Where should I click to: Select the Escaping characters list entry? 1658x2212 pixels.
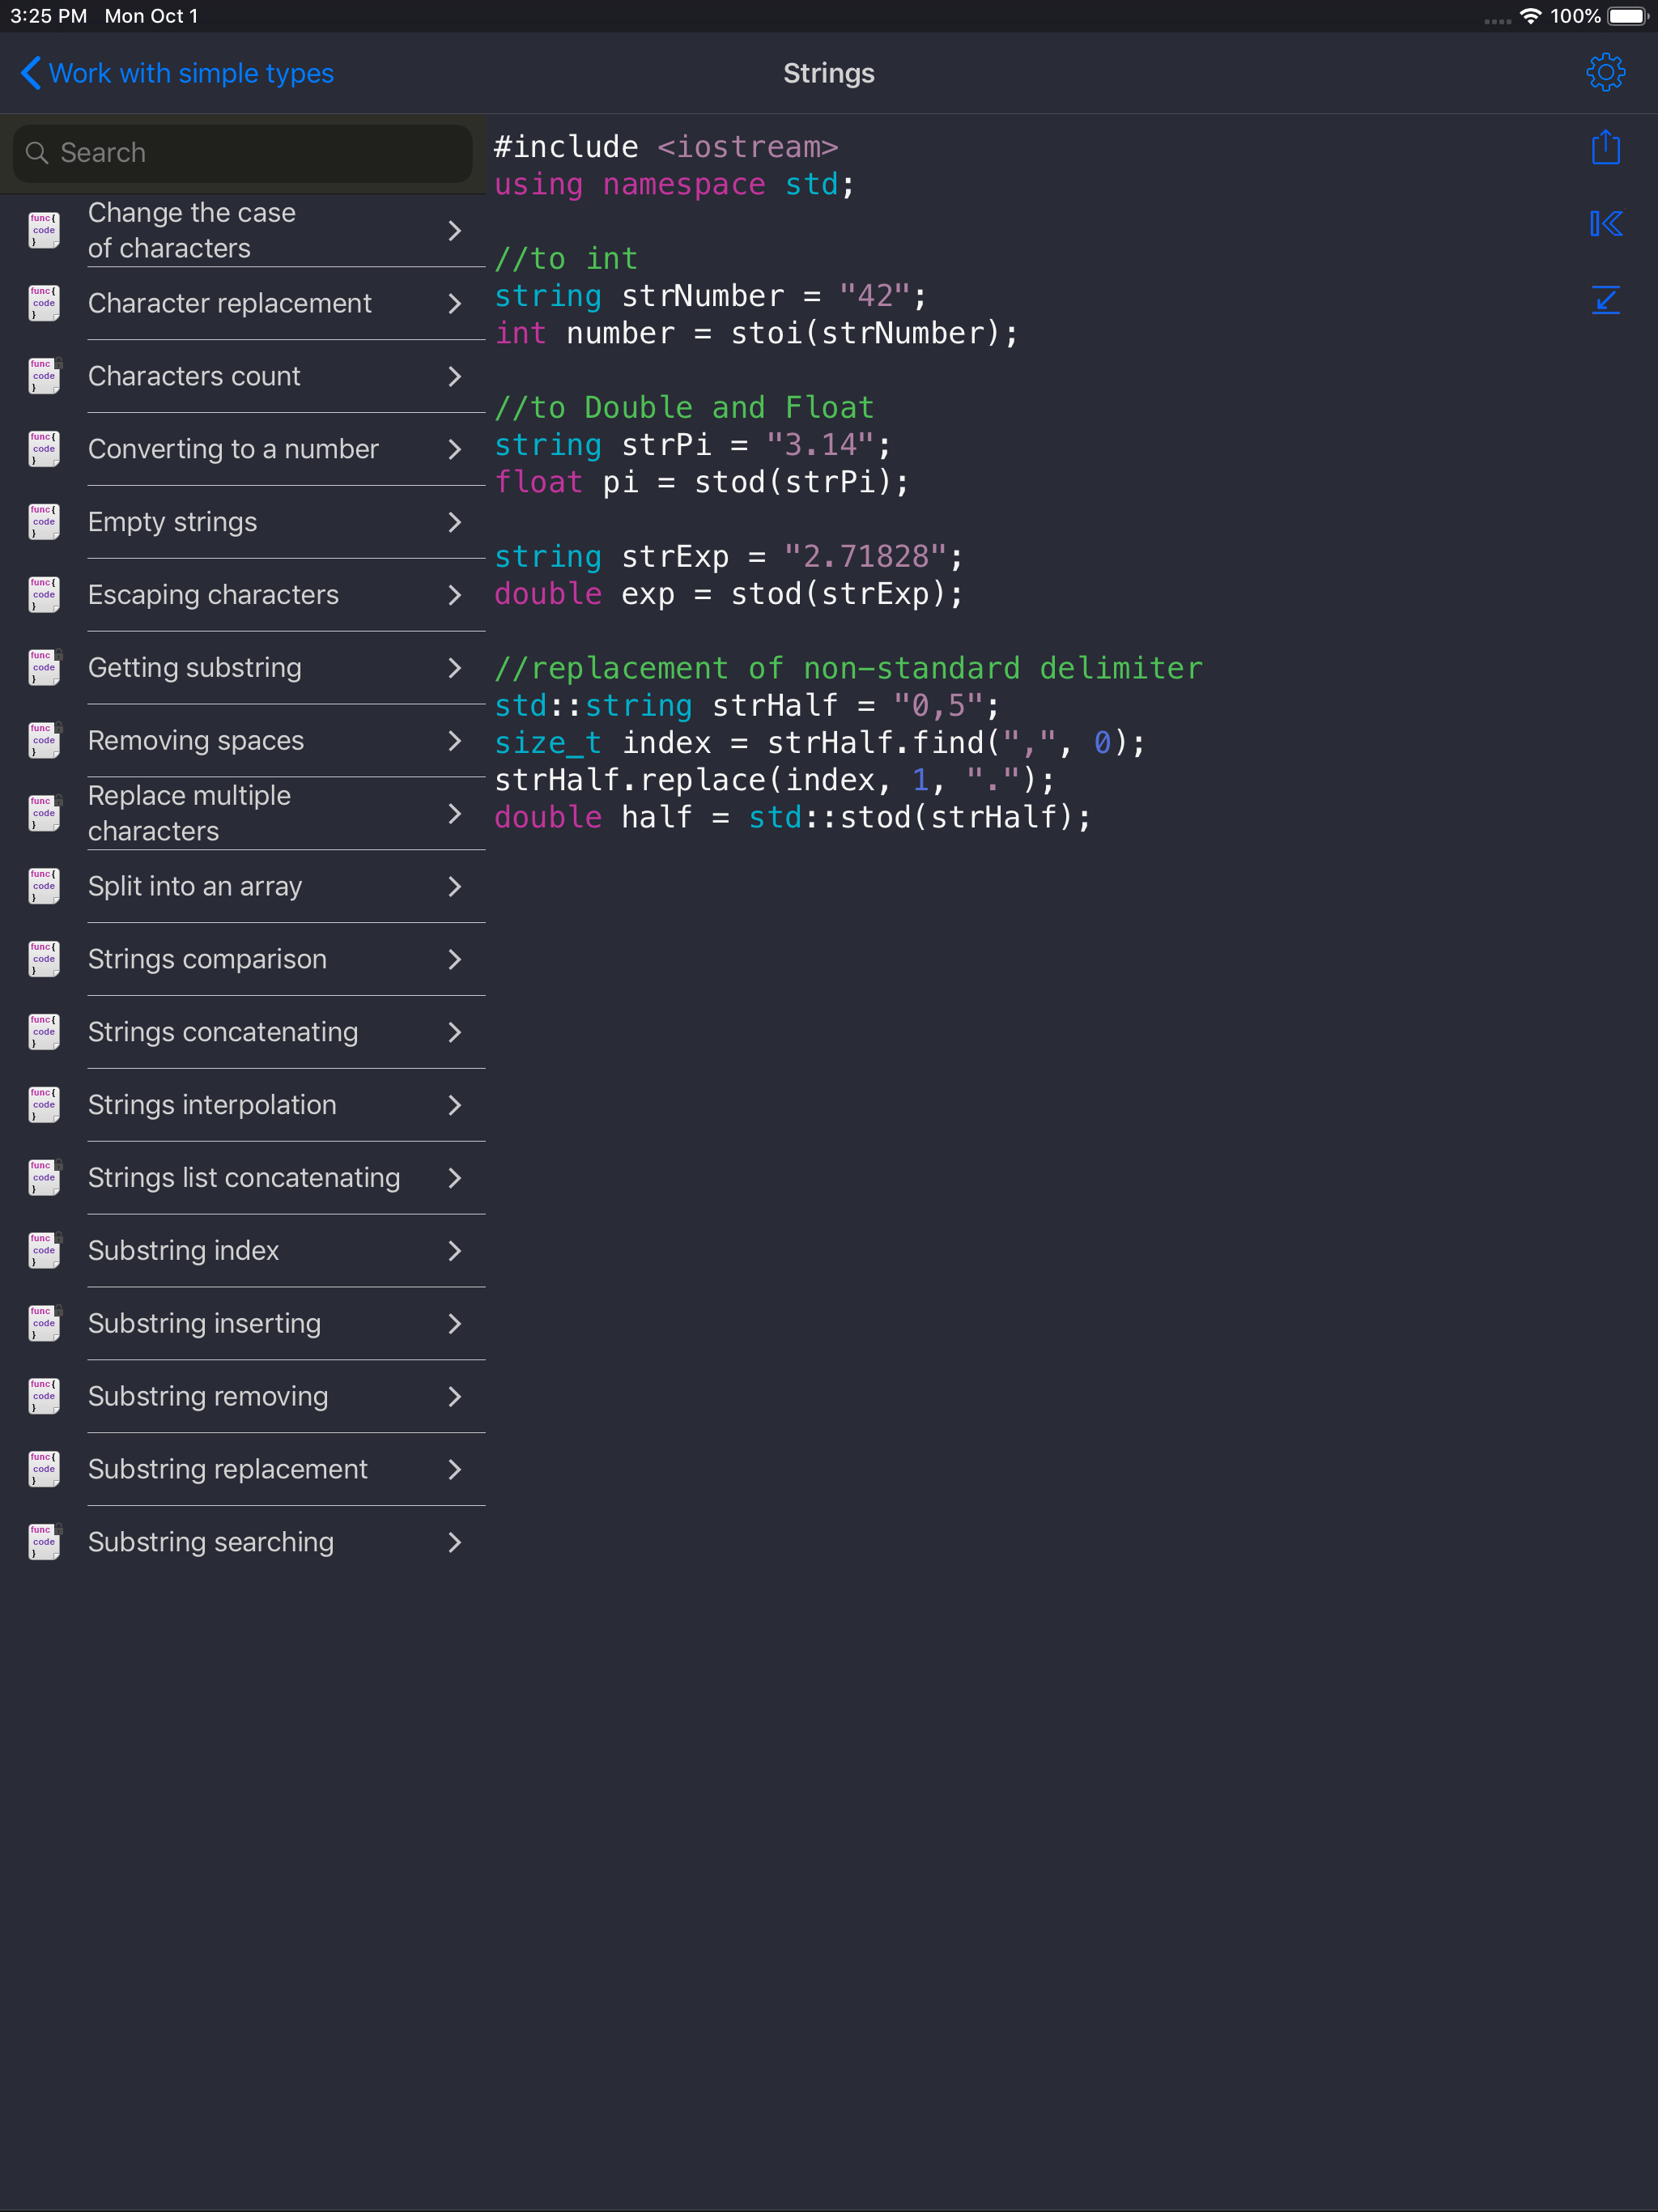(x=212, y=594)
